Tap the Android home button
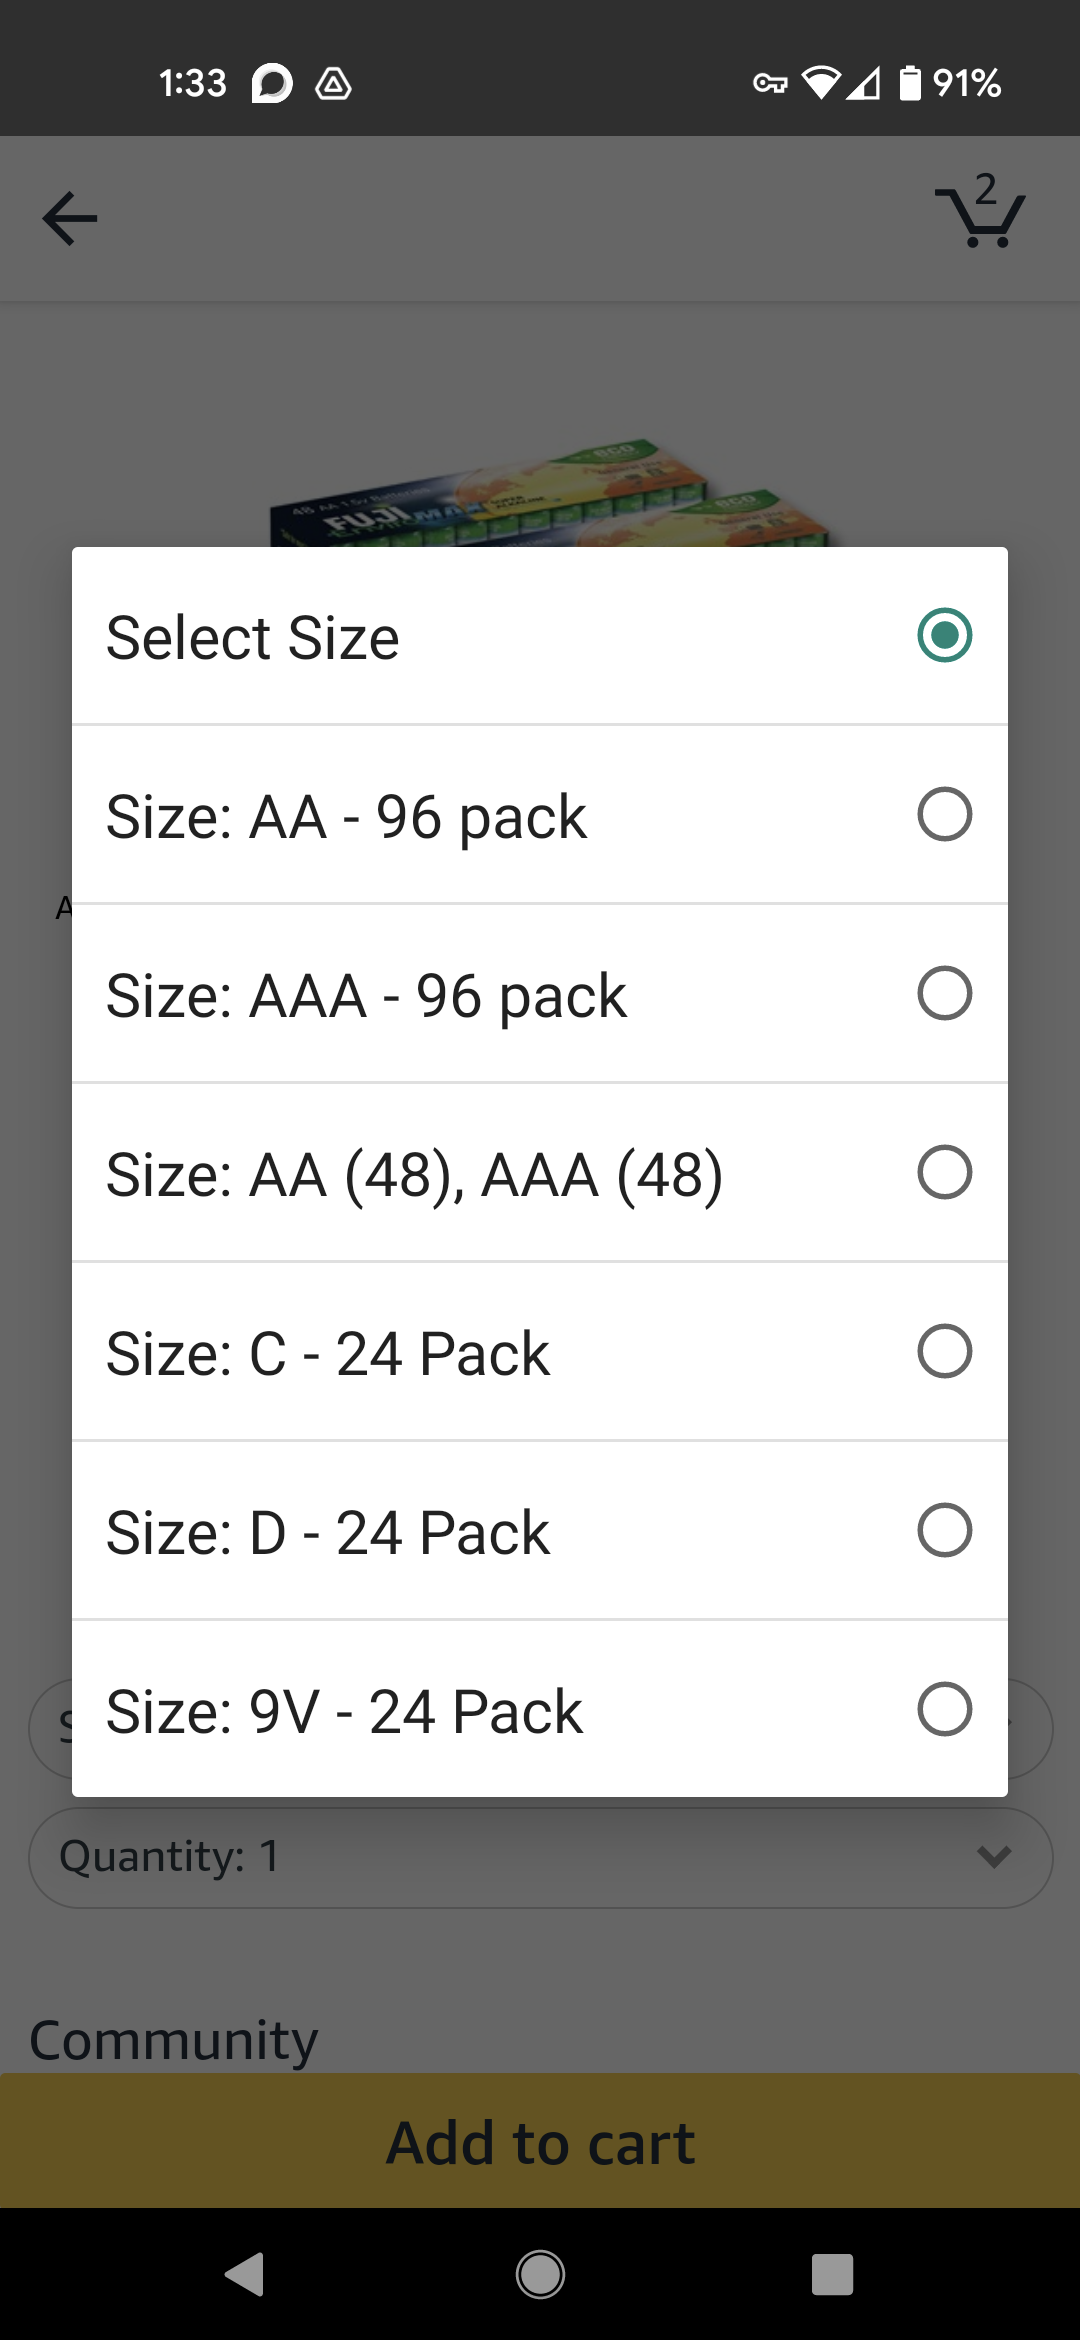The width and height of the screenshot is (1080, 2340). click(540, 2274)
